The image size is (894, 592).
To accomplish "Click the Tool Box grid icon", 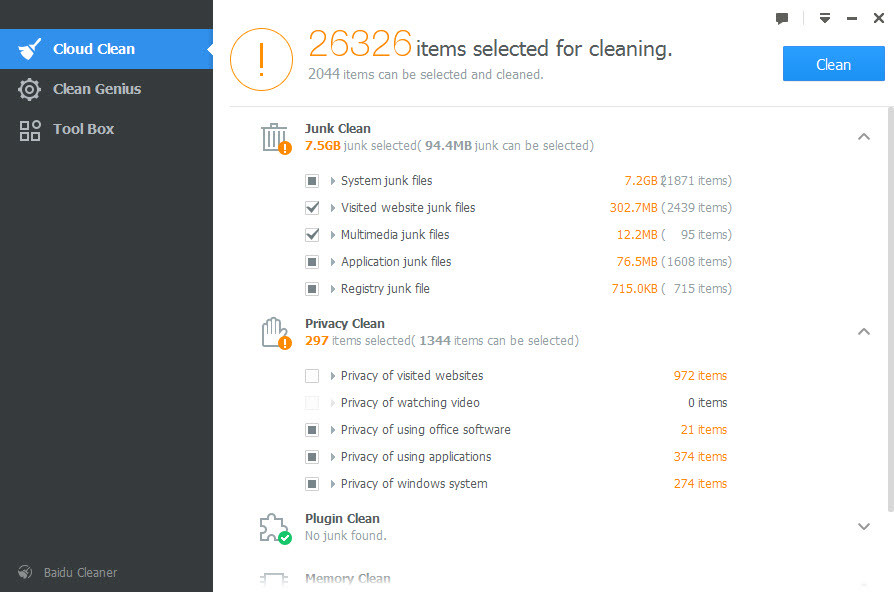I will pyautogui.click(x=30, y=130).
